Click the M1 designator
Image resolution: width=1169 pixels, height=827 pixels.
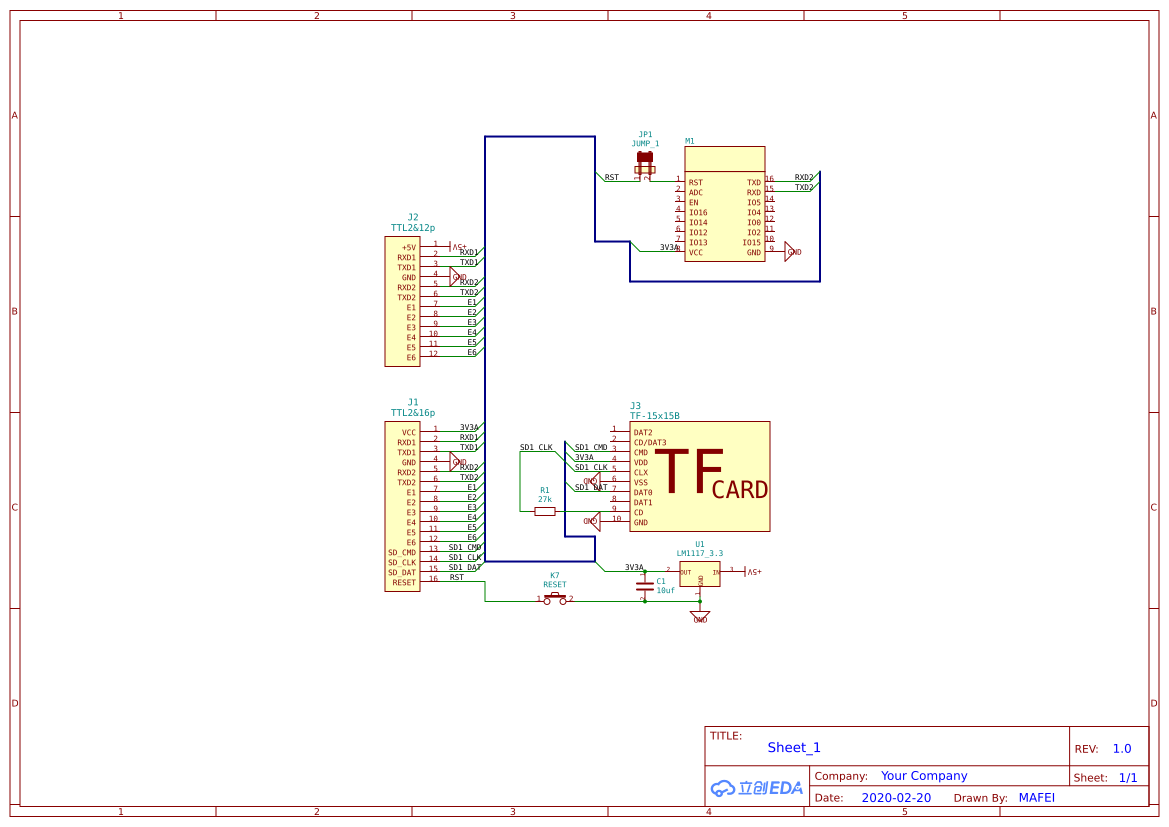690,141
